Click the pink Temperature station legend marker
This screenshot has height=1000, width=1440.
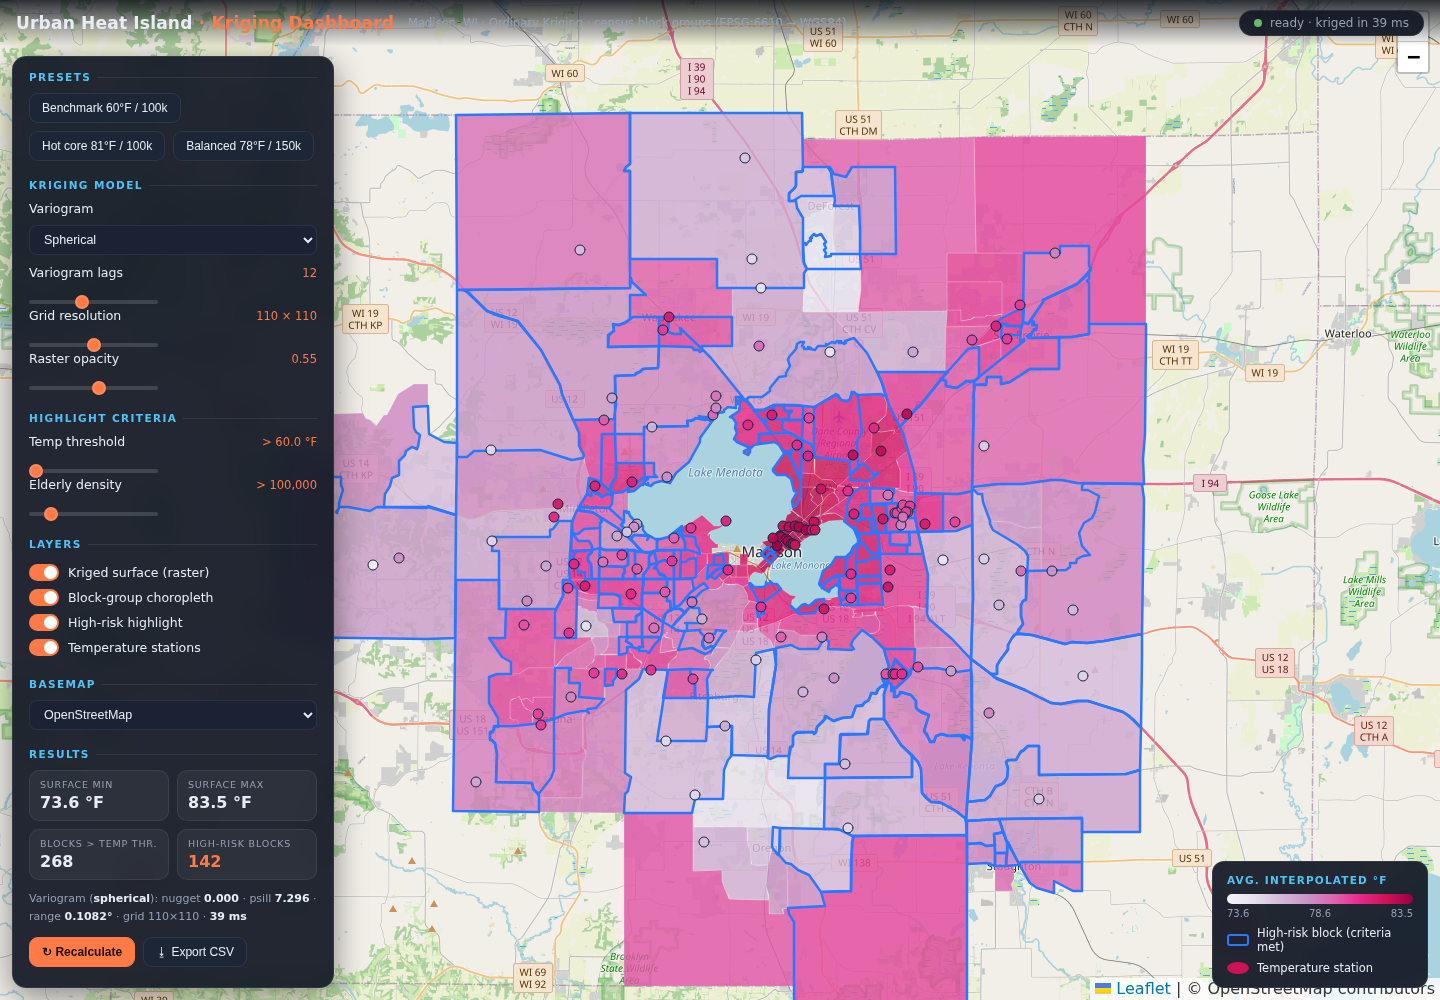1238,968
